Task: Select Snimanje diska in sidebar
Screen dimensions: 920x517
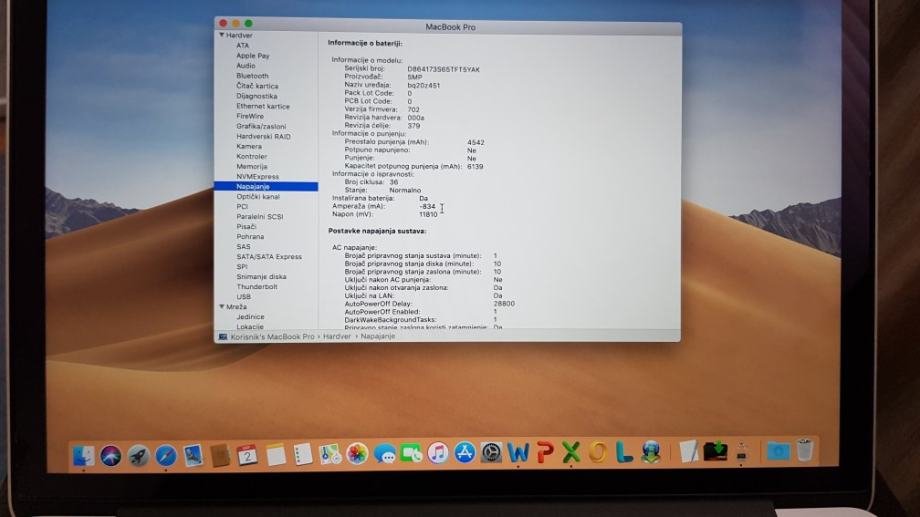Action: (261, 276)
